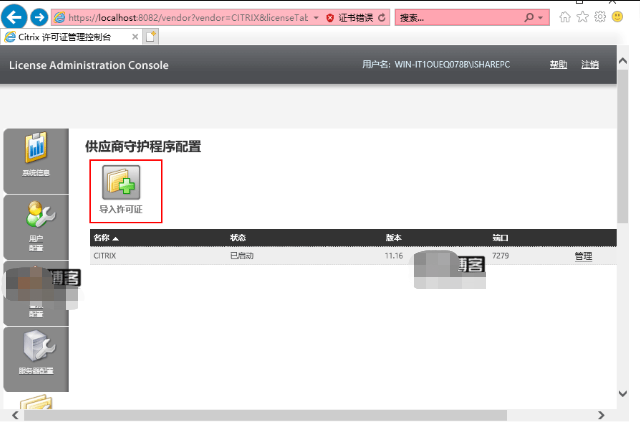Click the vertical scrollbar up arrow
640x427 pixels.
tap(623, 61)
